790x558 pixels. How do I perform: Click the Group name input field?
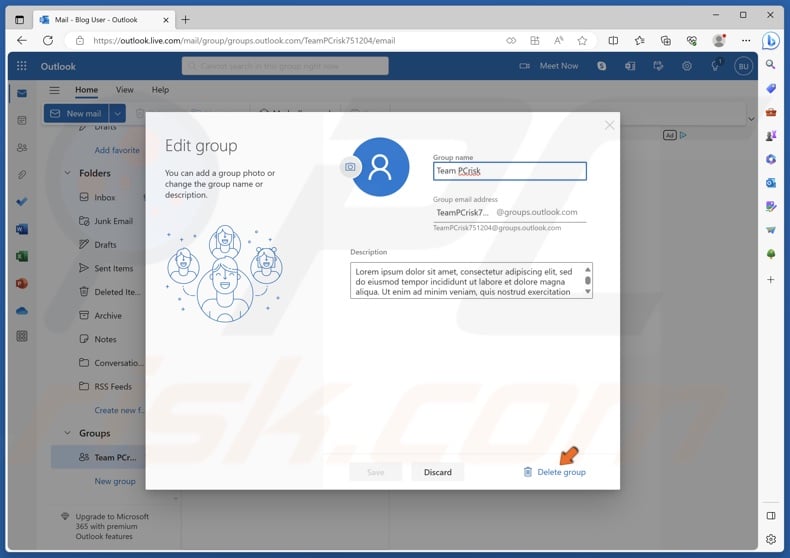tap(509, 171)
